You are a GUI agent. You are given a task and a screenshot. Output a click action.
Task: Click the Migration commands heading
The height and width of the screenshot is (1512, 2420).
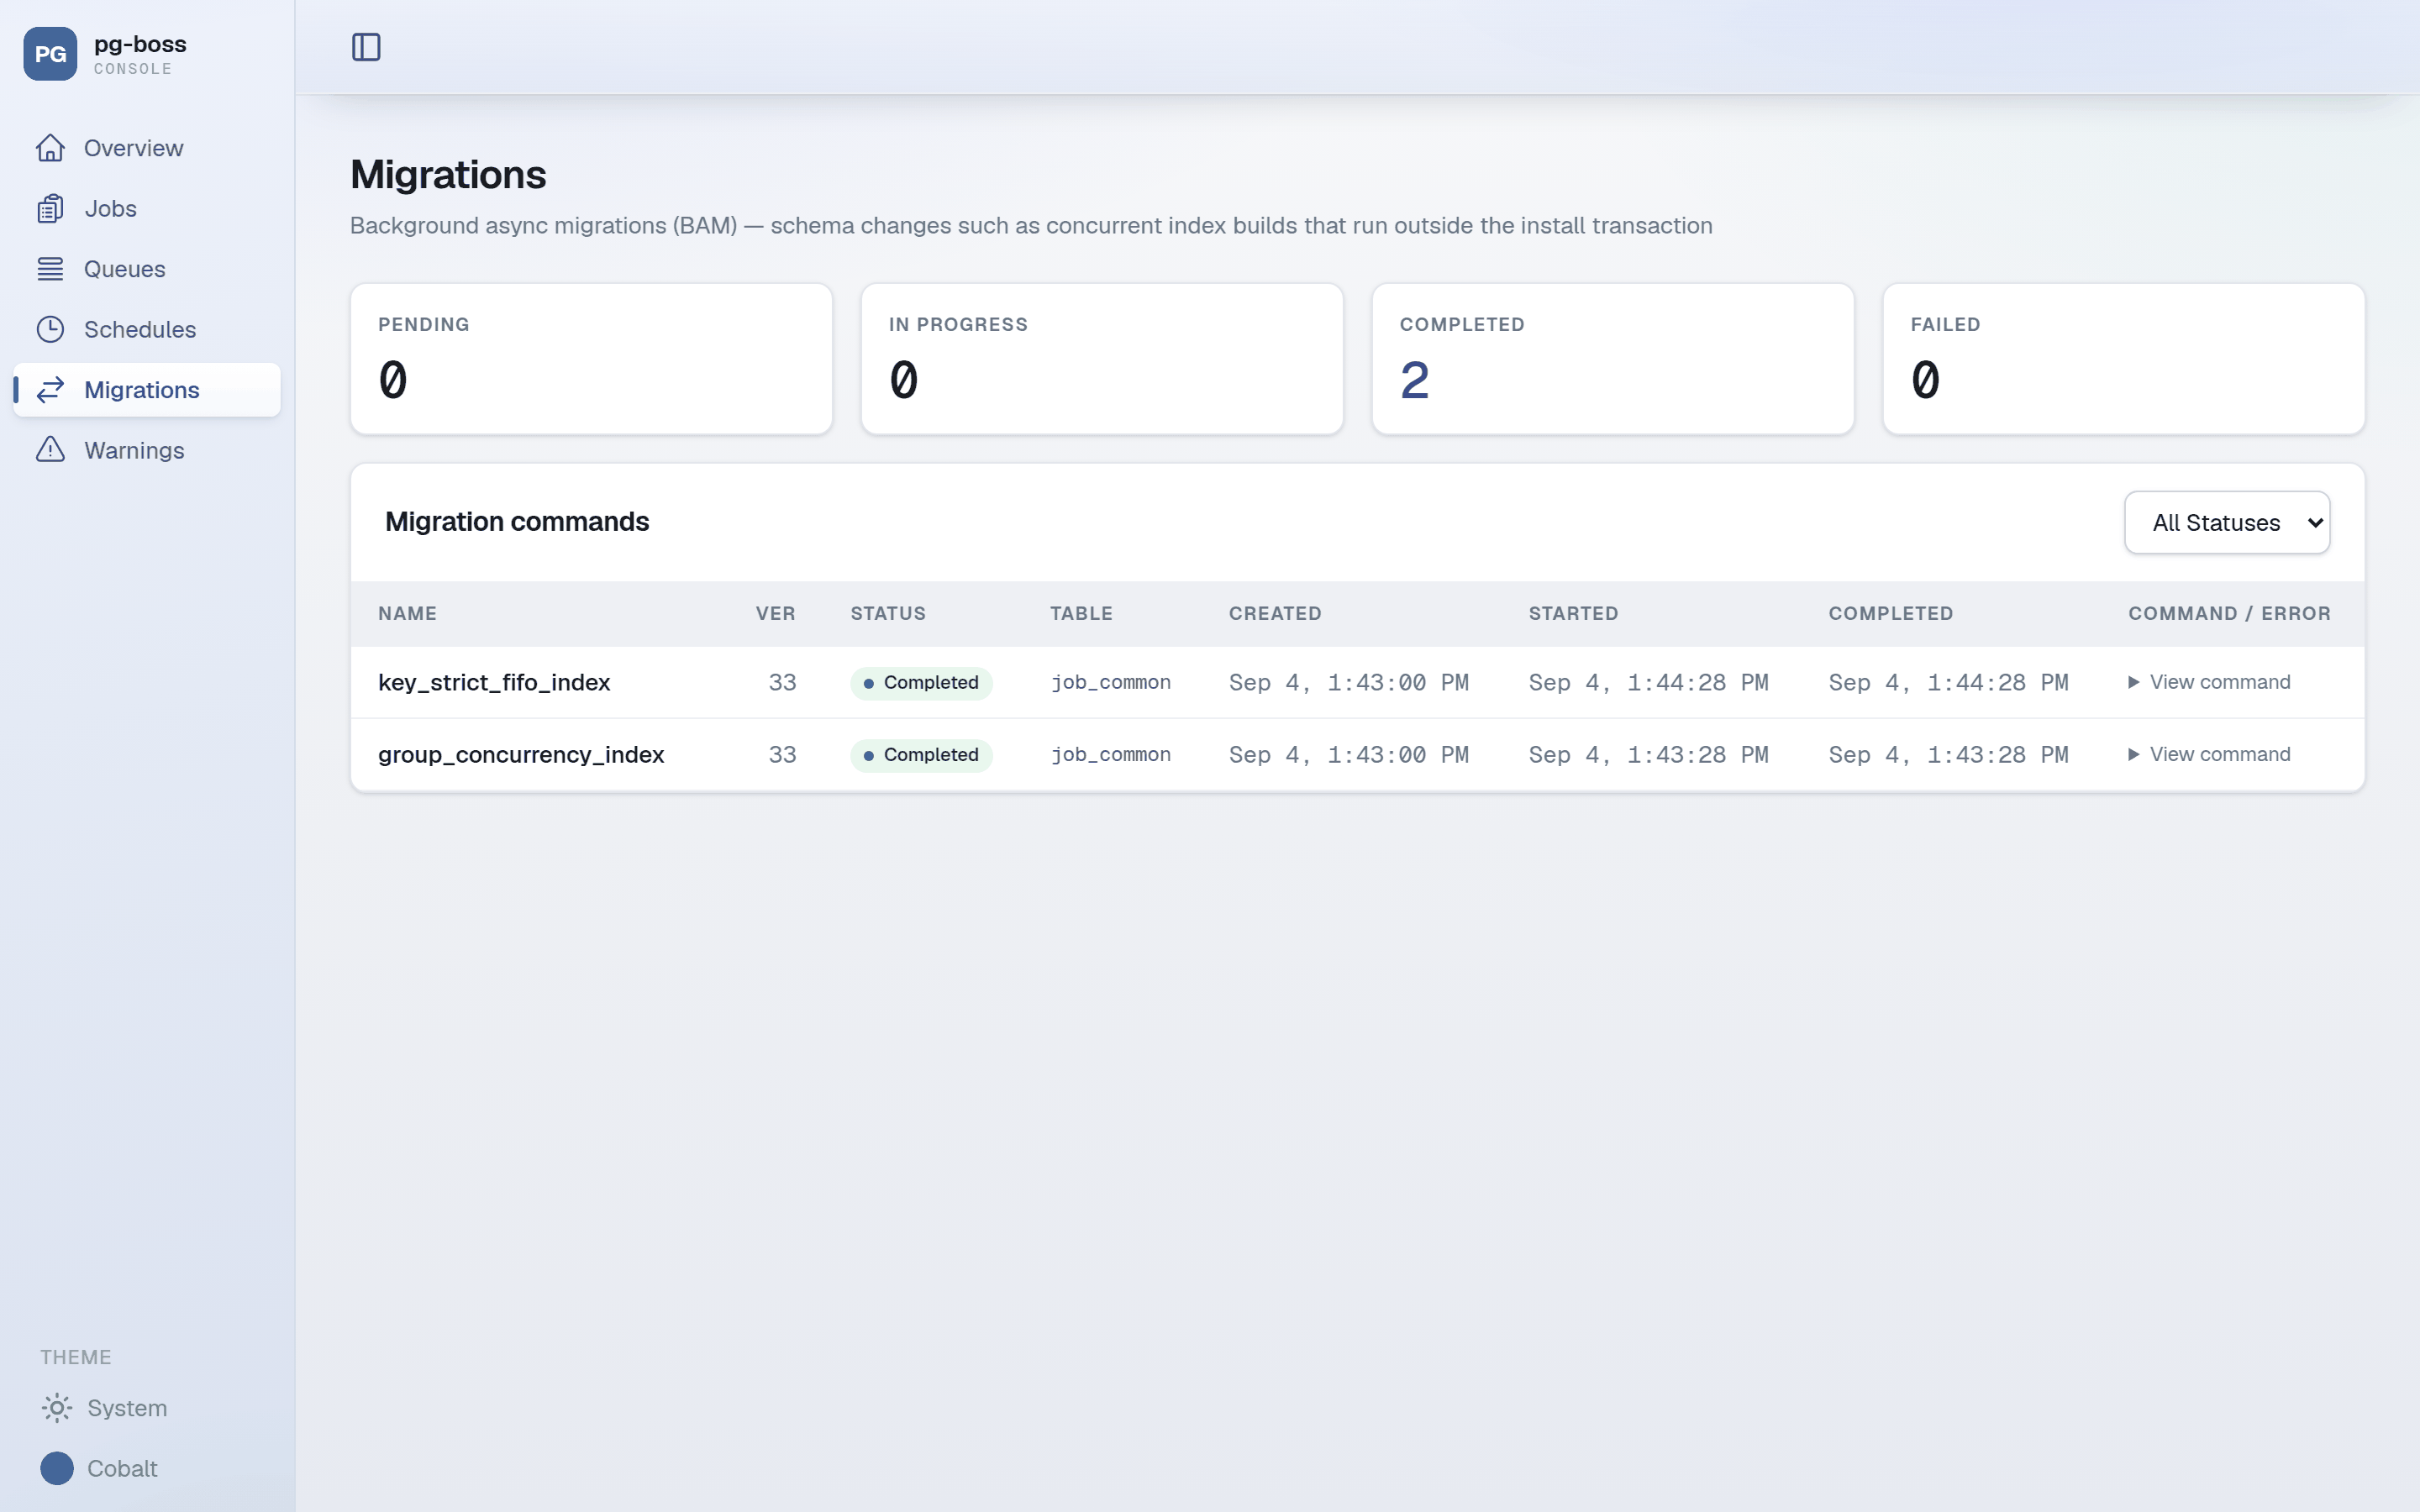pos(517,521)
